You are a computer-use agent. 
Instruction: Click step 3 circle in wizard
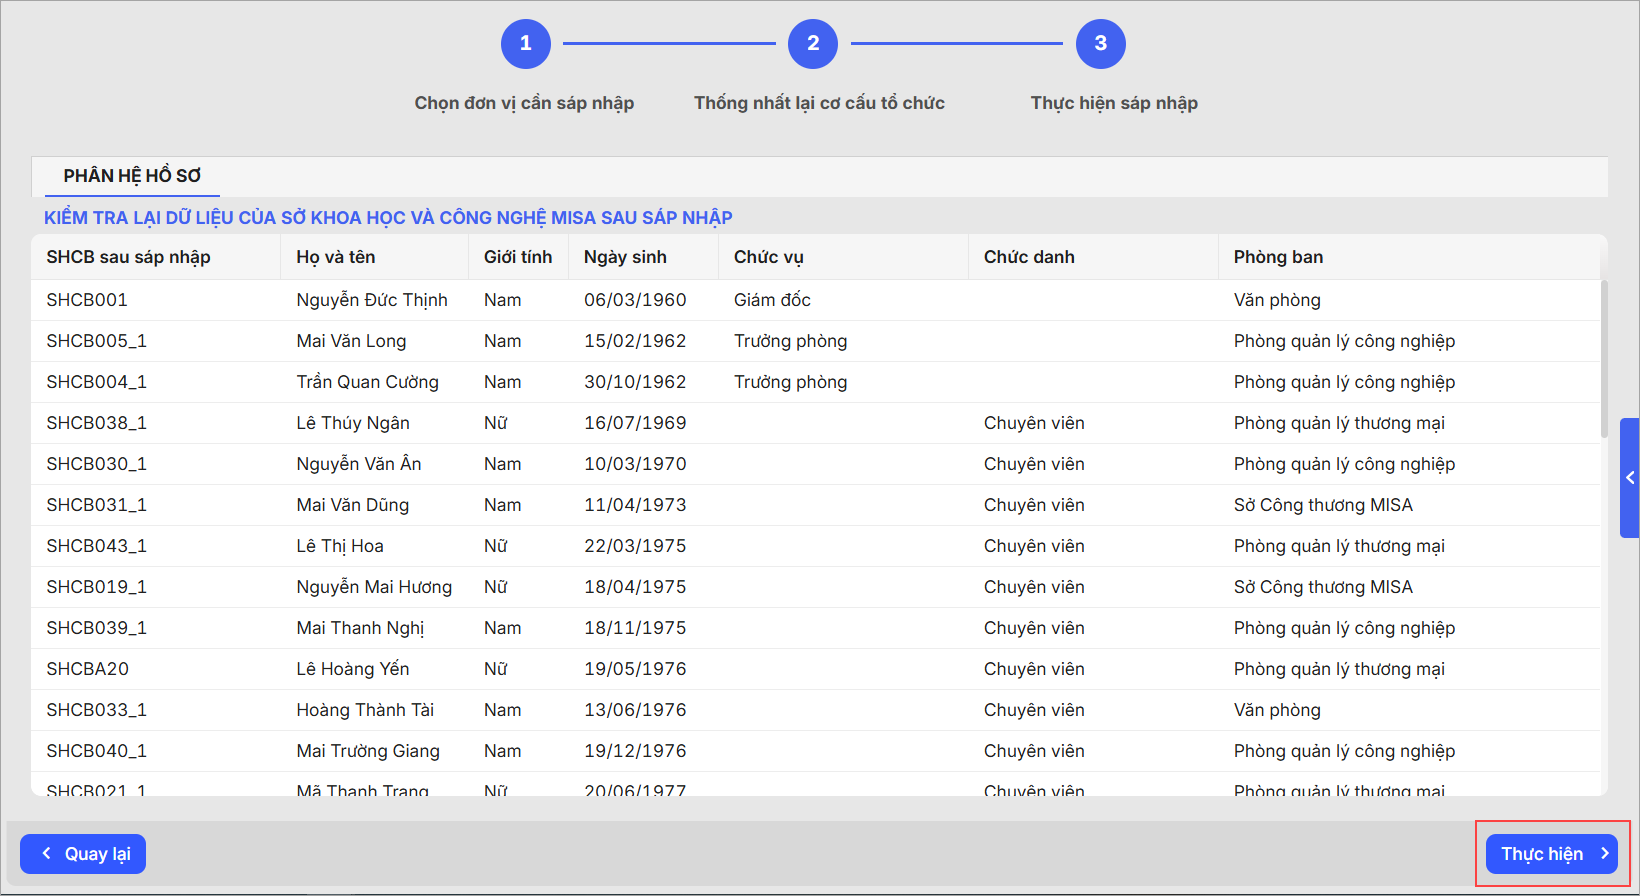(1100, 44)
